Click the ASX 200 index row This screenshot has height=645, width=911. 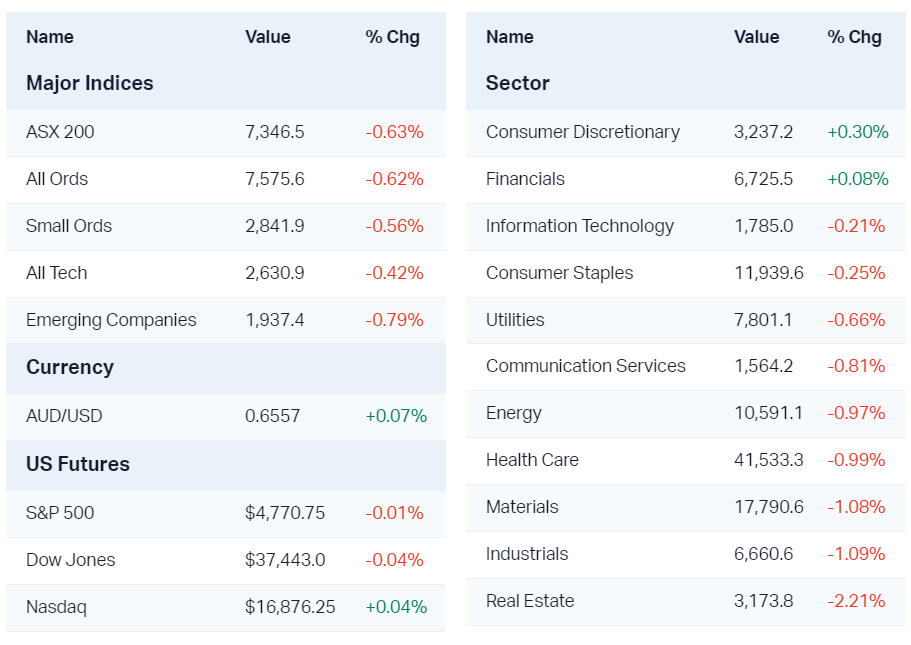(60, 132)
